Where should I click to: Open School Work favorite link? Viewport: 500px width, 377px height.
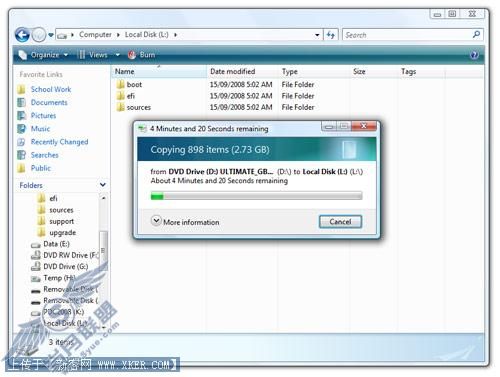point(51,89)
